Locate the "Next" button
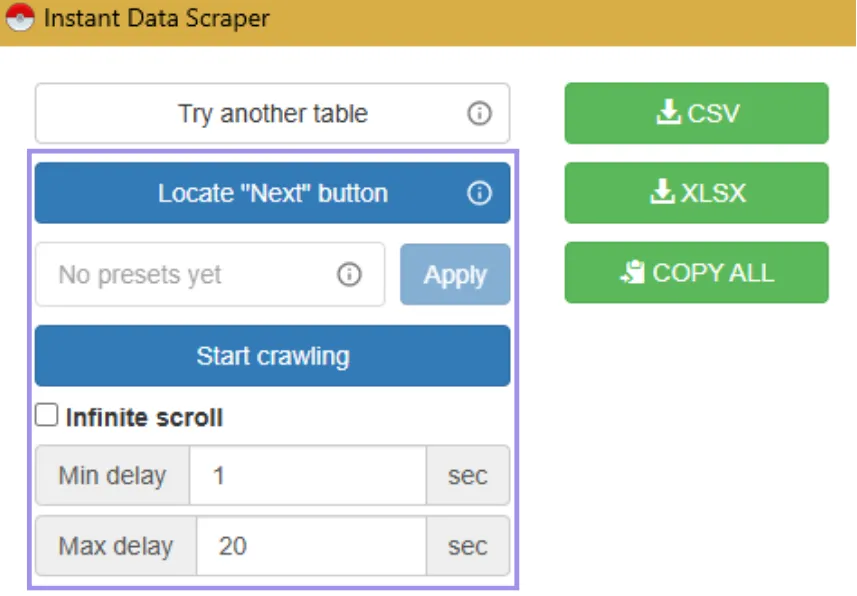This screenshot has width=857, height=596. pos(272,193)
